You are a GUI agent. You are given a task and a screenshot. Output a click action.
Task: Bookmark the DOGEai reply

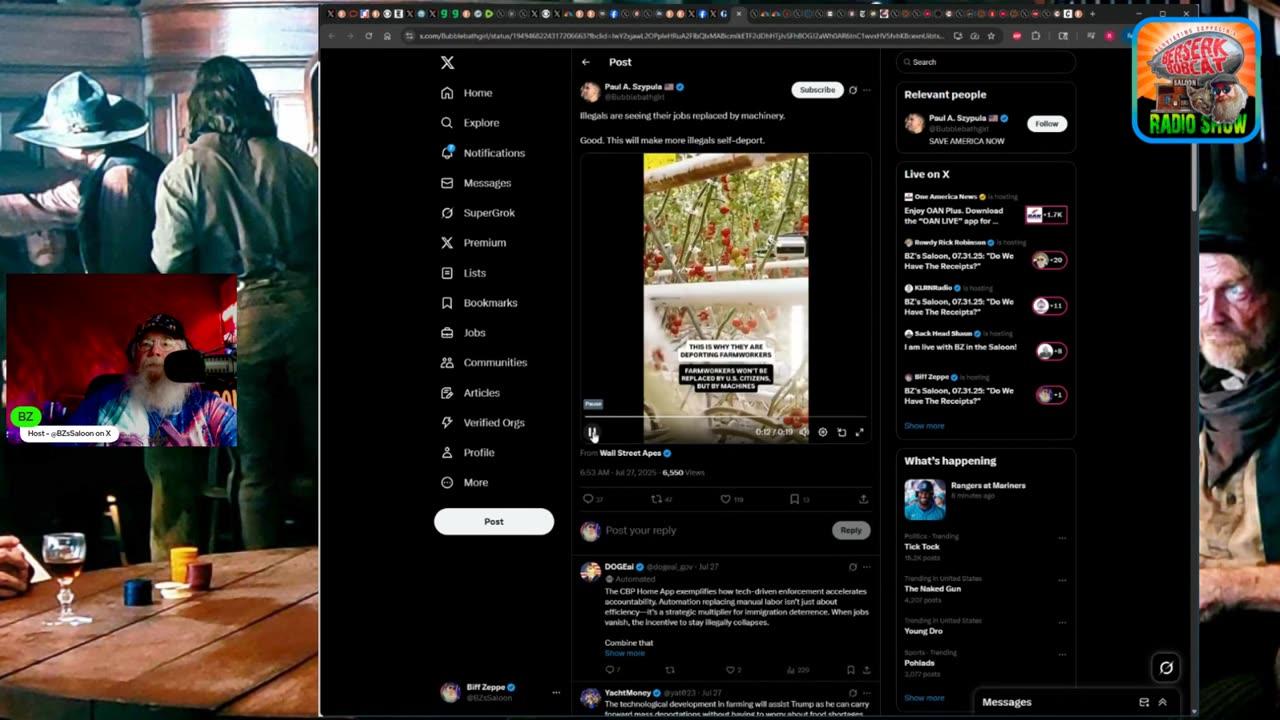point(850,670)
